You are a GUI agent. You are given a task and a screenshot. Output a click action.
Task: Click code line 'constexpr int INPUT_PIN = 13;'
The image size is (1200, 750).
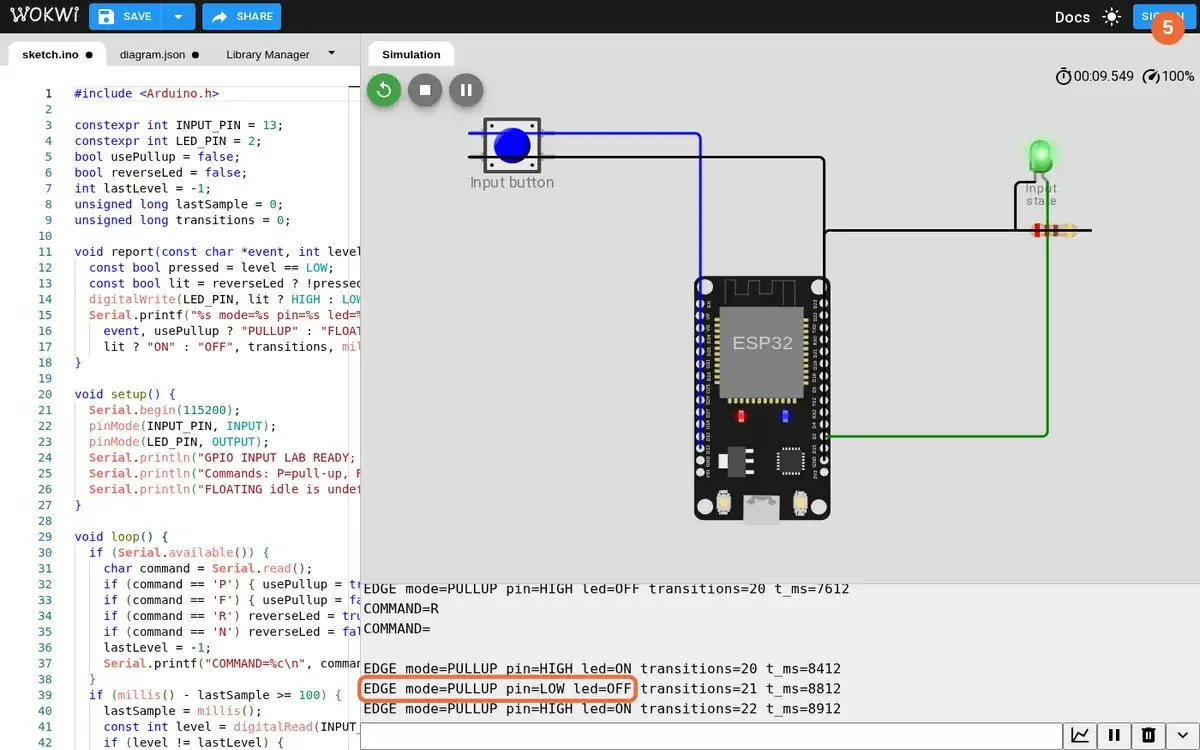[x=179, y=125]
